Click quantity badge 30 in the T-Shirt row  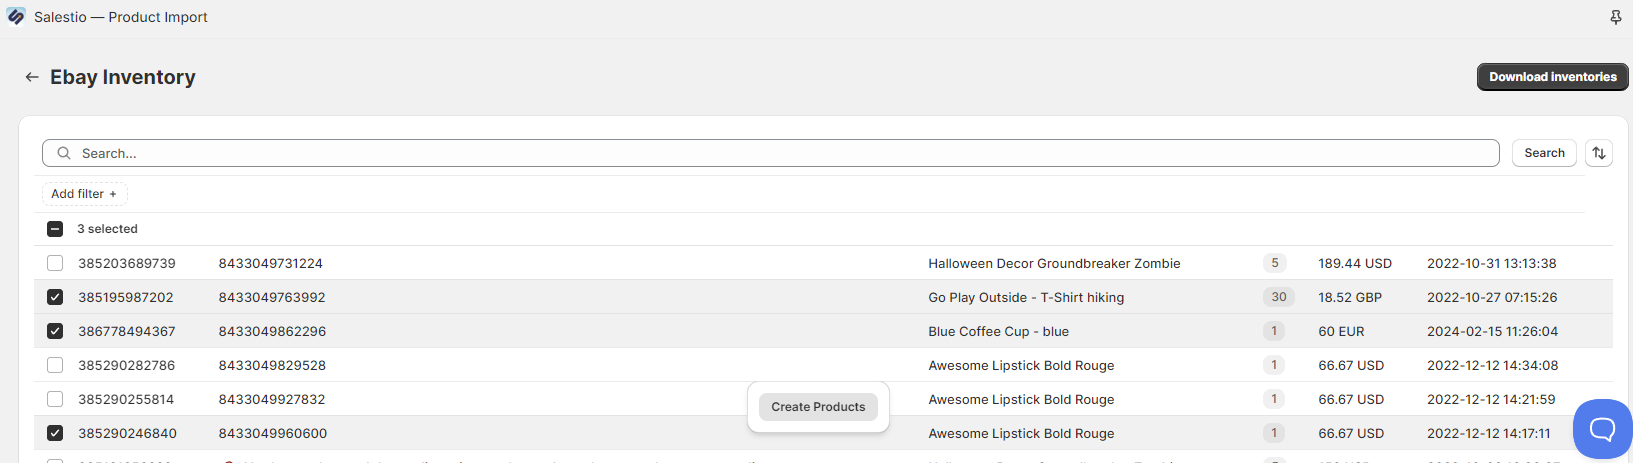click(1279, 297)
